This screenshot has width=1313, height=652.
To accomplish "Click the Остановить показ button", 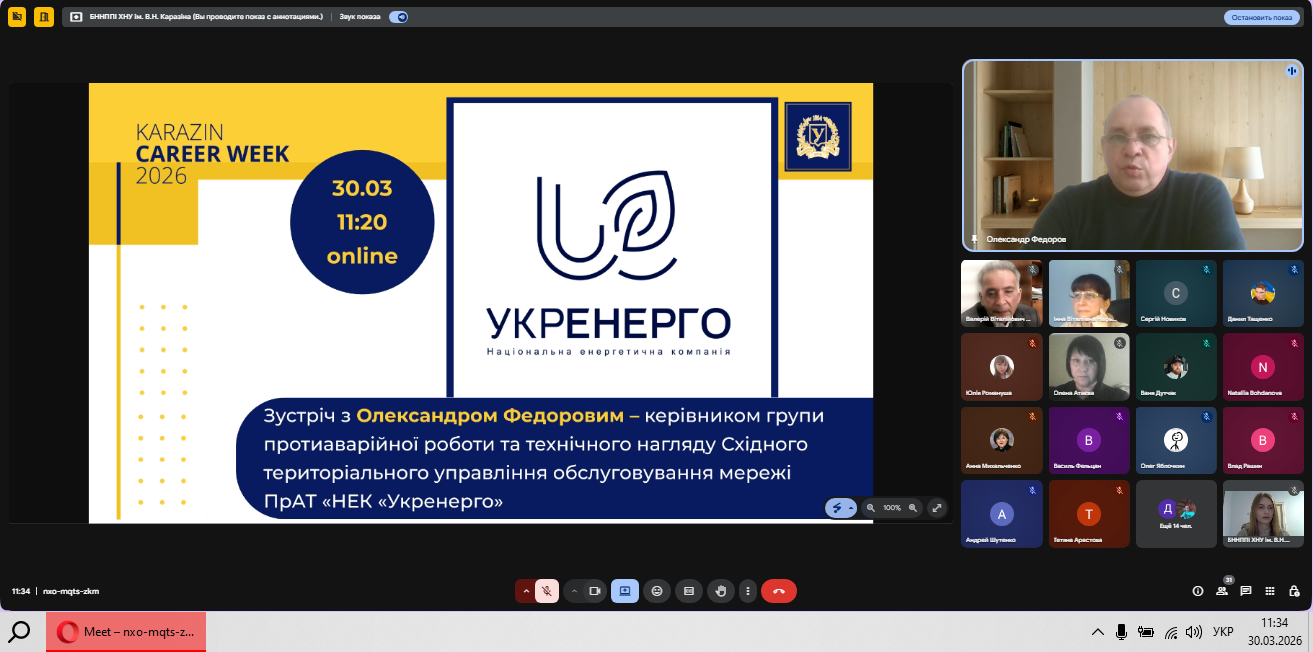I will pyautogui.click(x=1261, y=17).
